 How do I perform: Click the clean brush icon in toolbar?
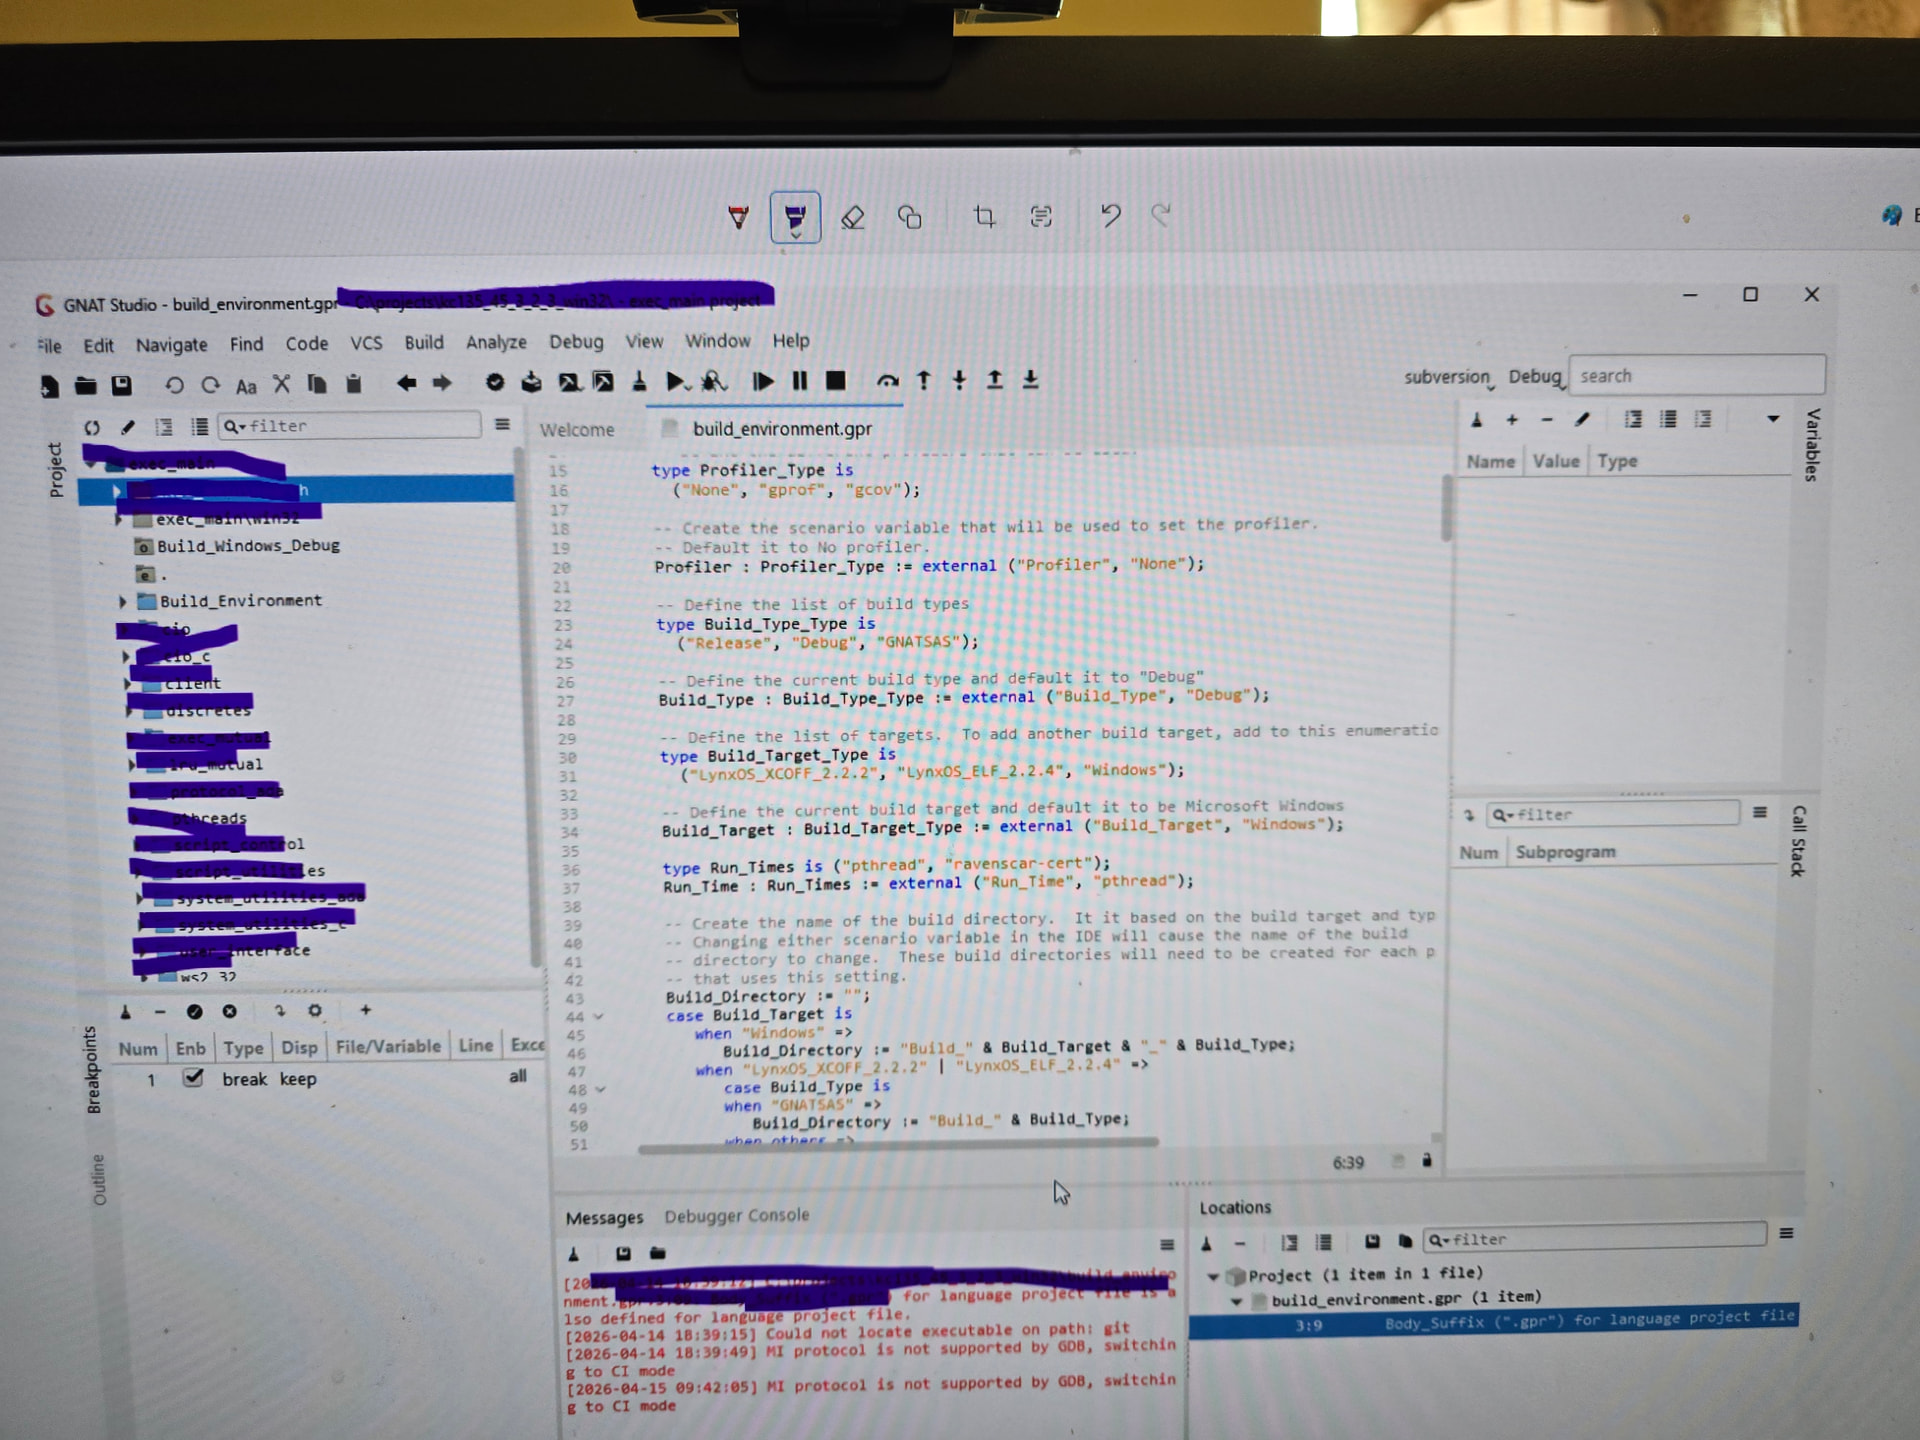tap(640, 381)
